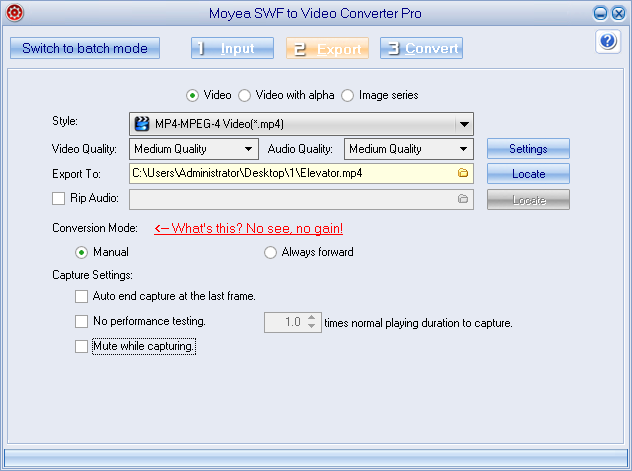Screen dimensions: 632x471
Task: Click the Conversion Mode label
Action: [95, 228]
